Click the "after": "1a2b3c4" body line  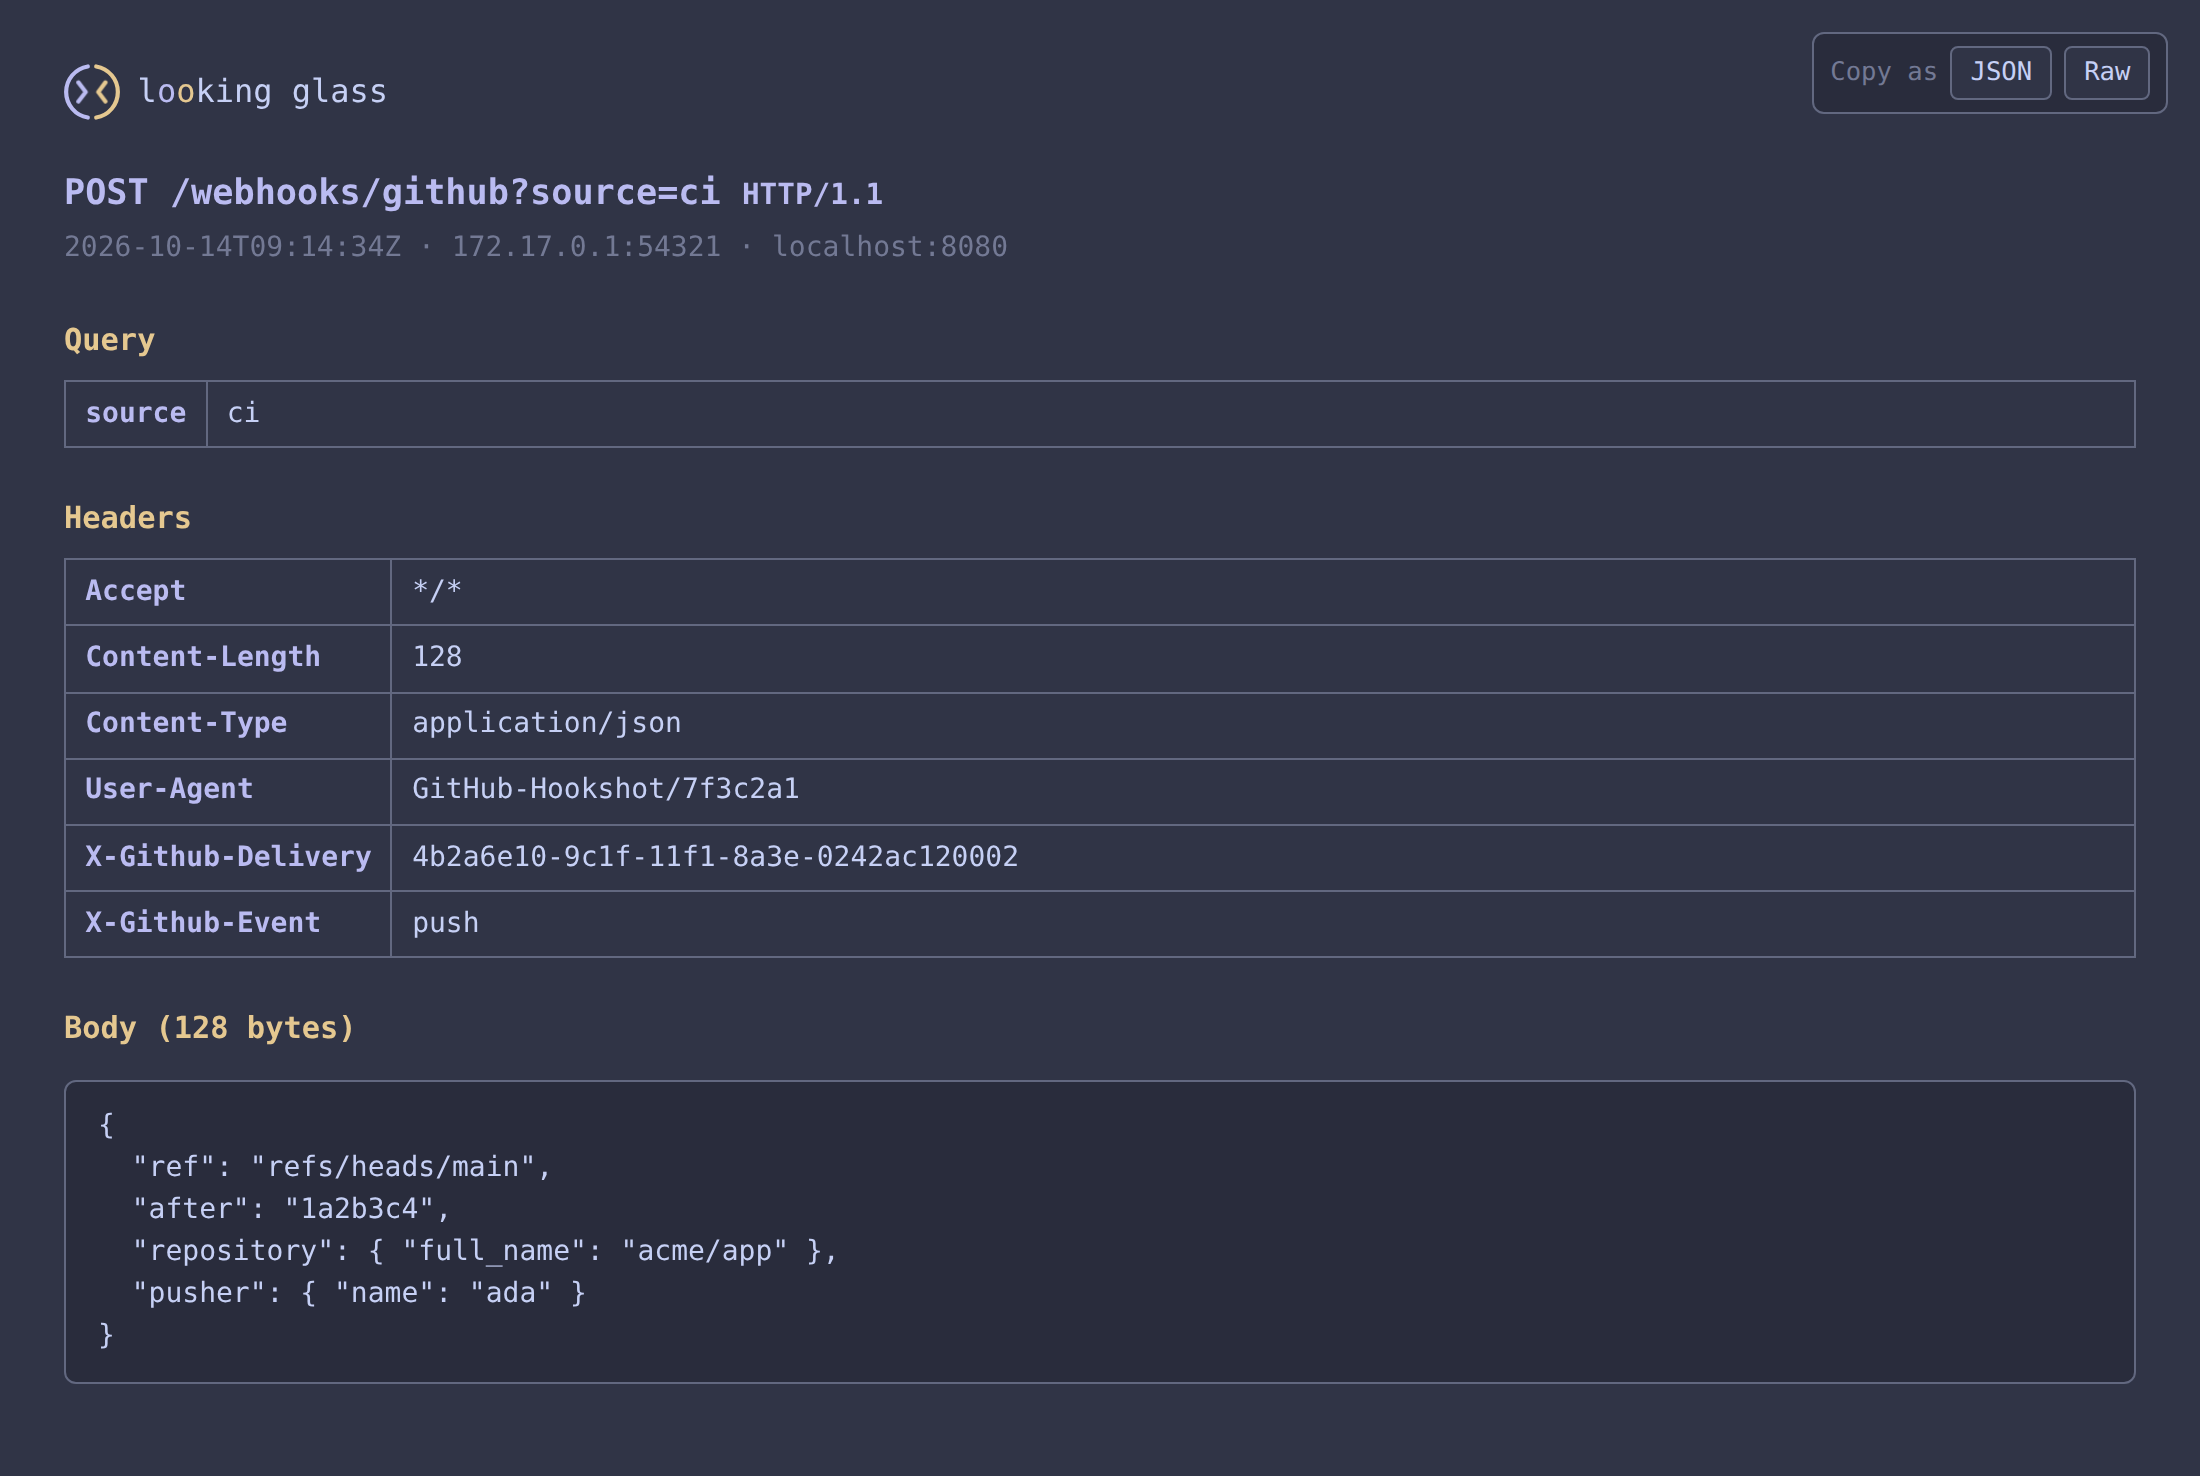[x=292, y=1209]
